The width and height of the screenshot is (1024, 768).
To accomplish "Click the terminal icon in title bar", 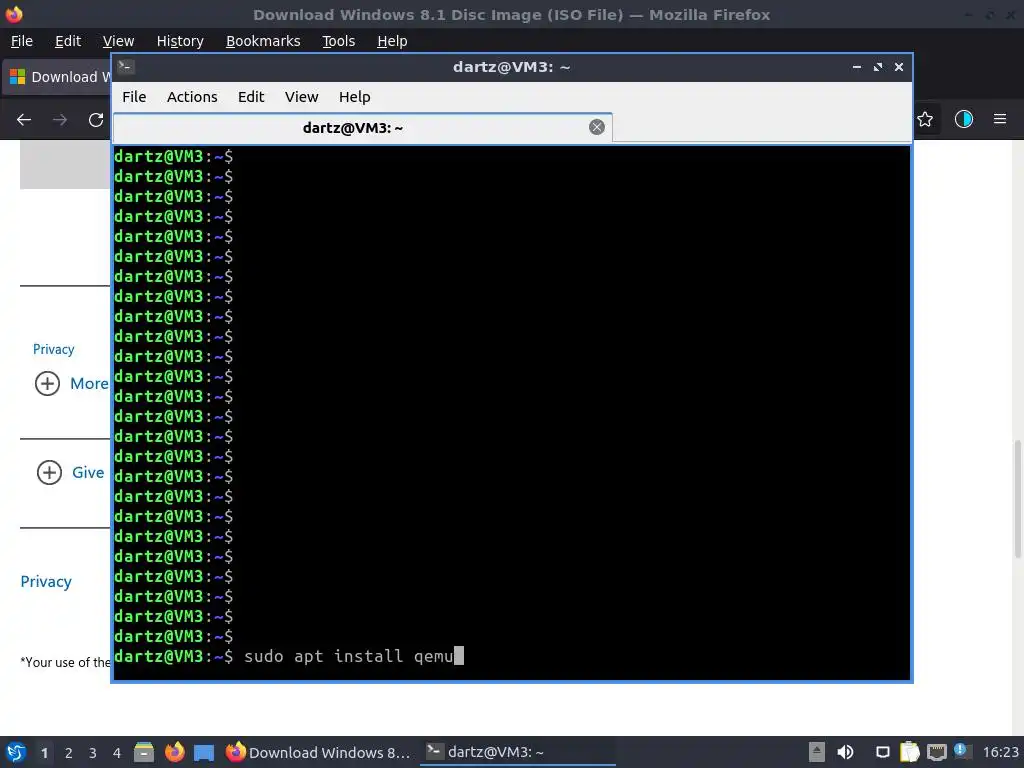I will (x=126, y=66).
